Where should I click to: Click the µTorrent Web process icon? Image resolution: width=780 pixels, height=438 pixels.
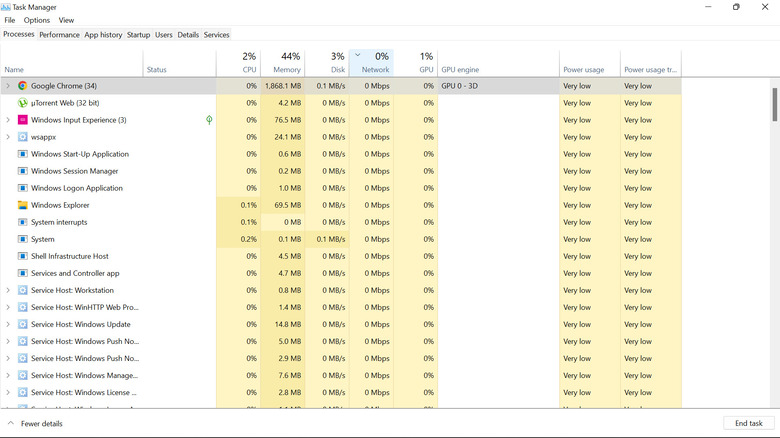[x=23, y=103]
